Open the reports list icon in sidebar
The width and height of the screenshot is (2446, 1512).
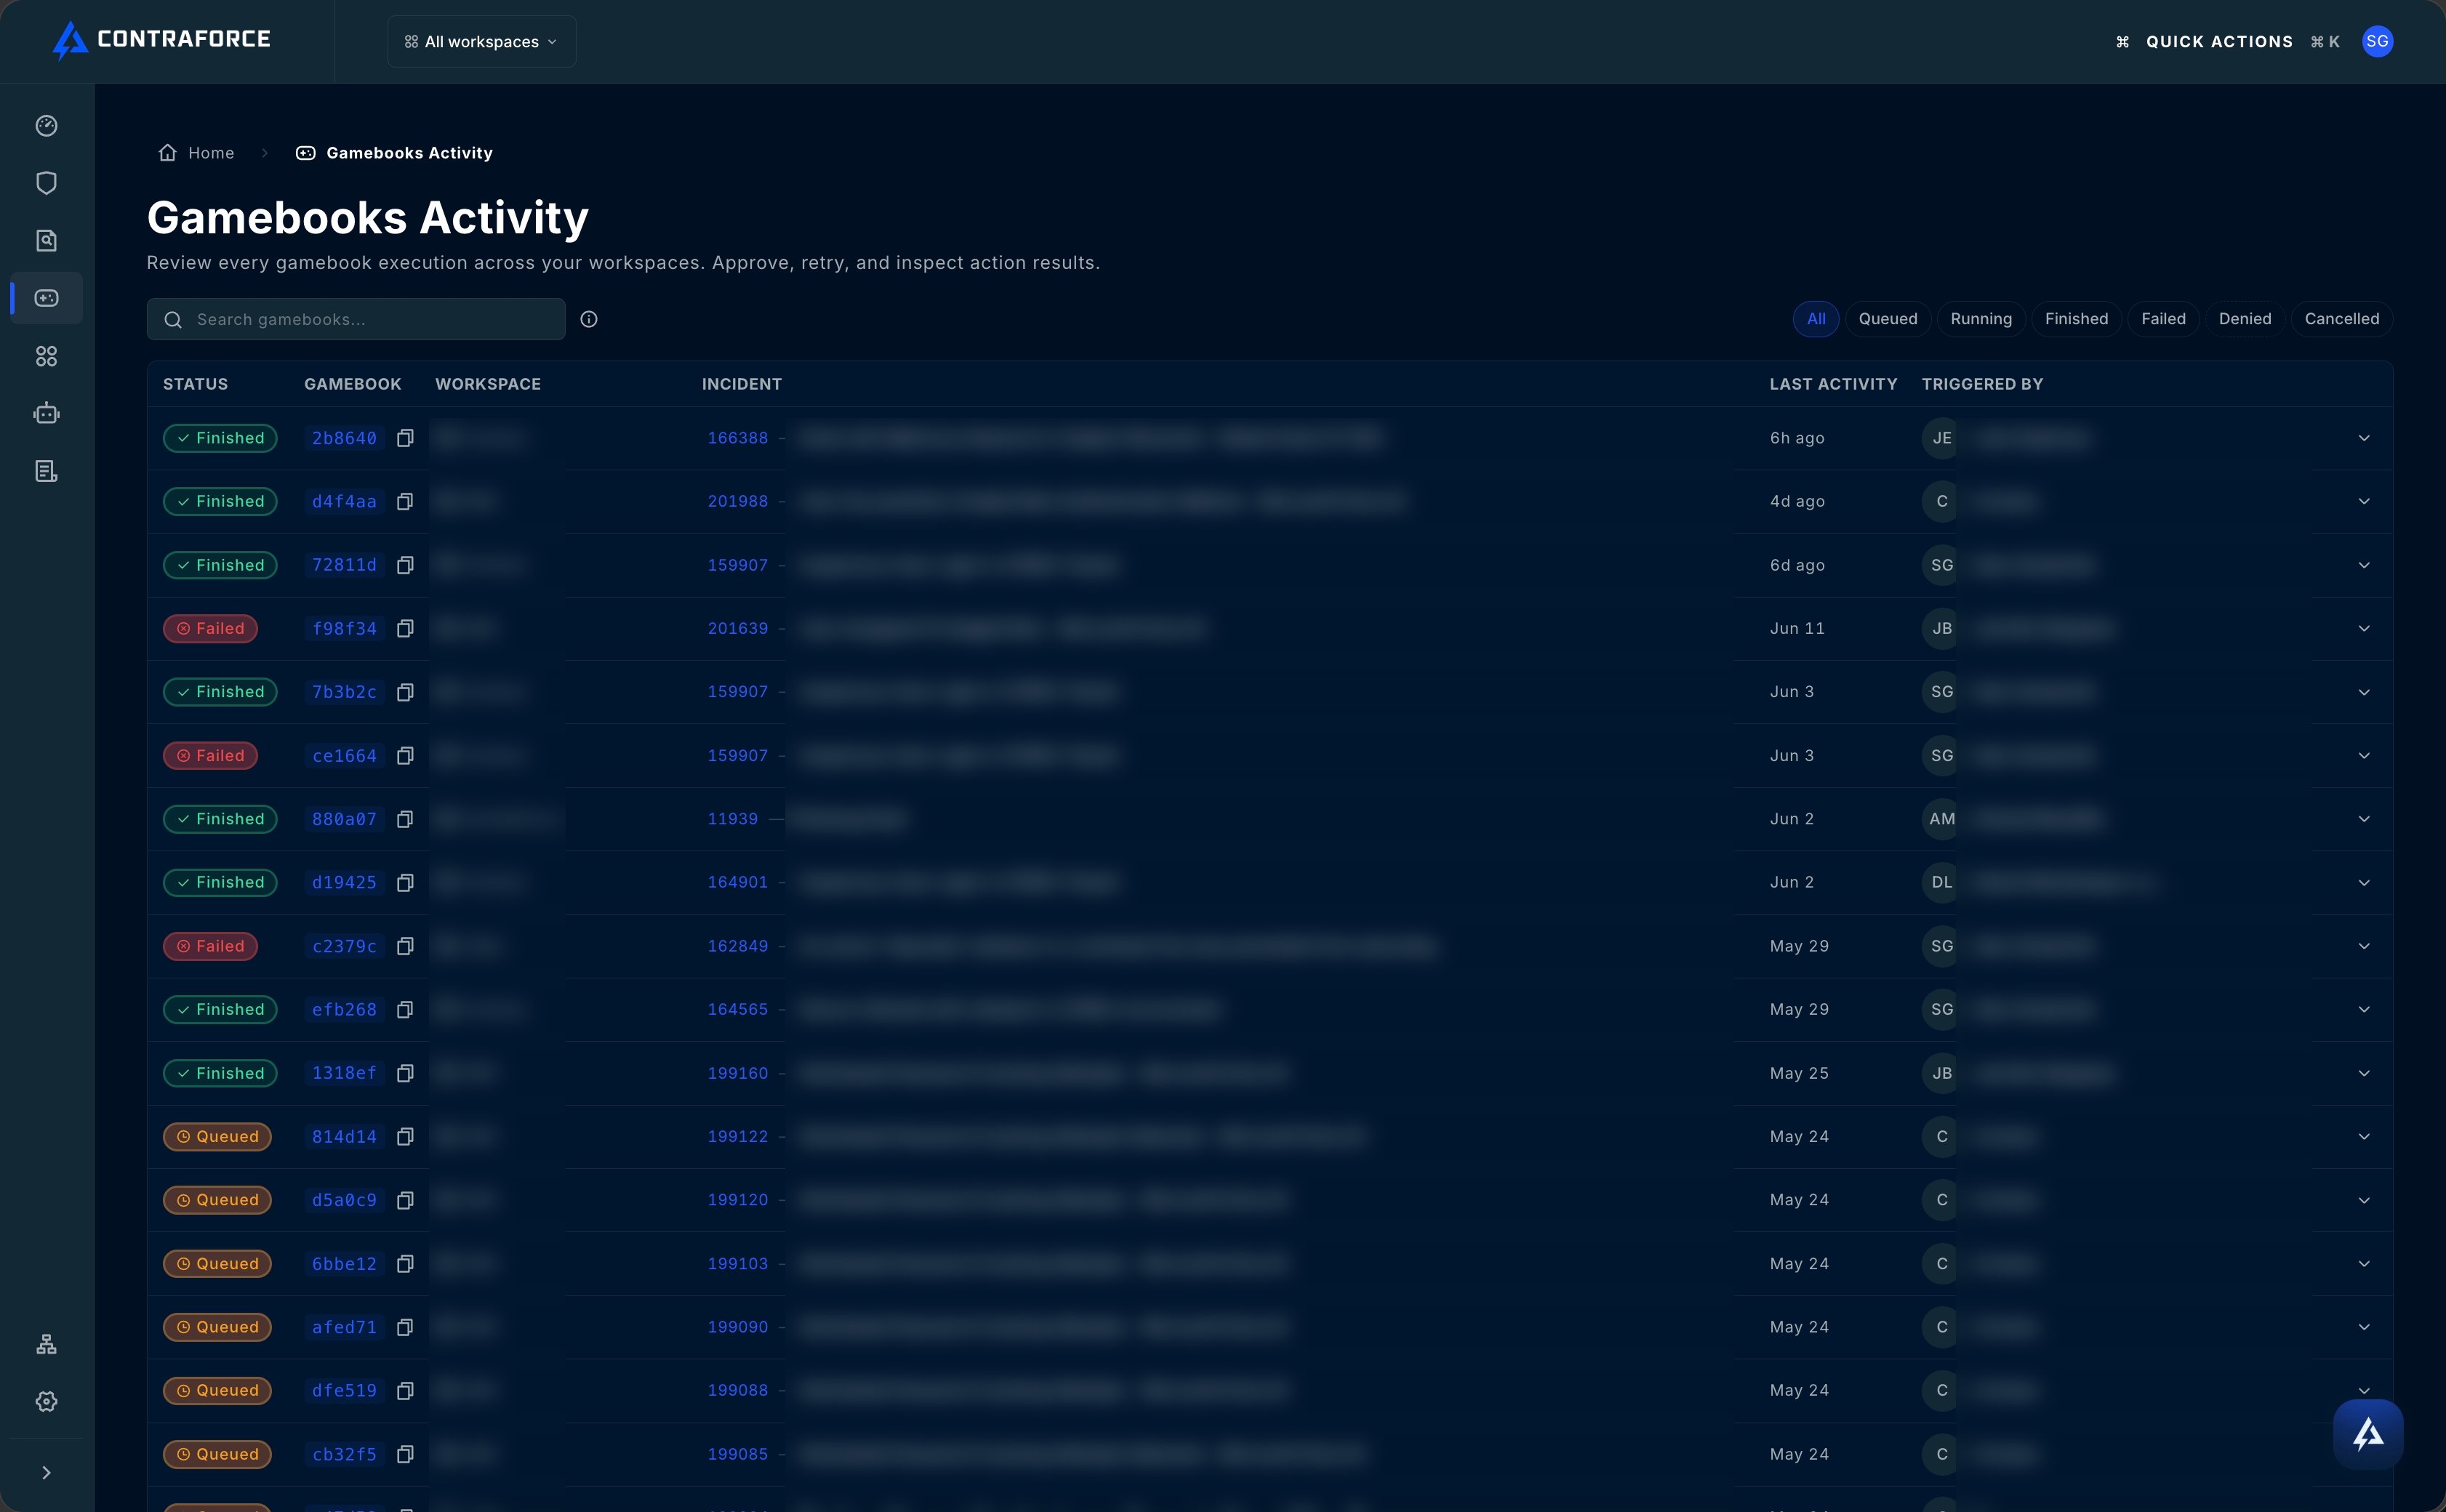click(x=46, y=471)
